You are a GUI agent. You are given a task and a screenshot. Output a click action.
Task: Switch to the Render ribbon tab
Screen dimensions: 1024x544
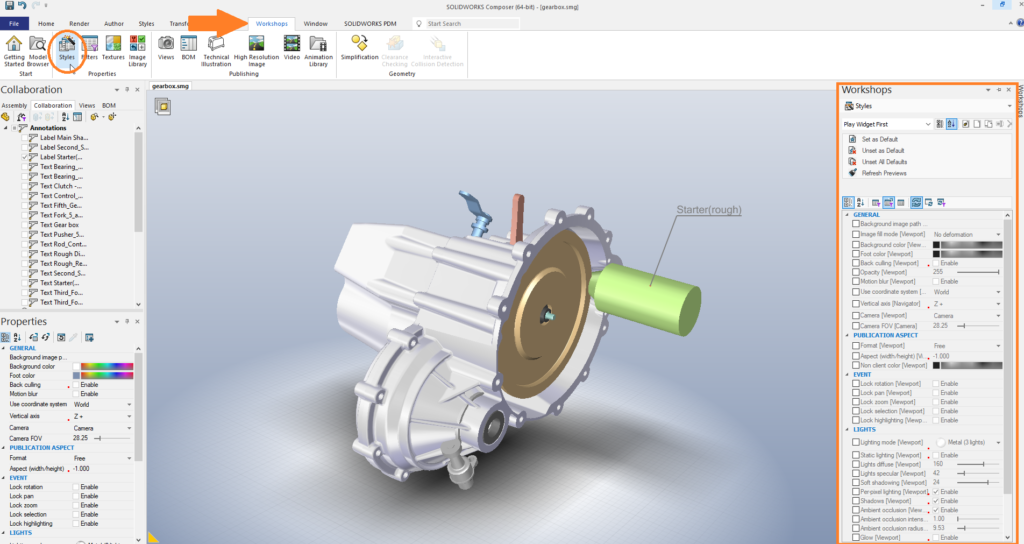pos(79,22)
